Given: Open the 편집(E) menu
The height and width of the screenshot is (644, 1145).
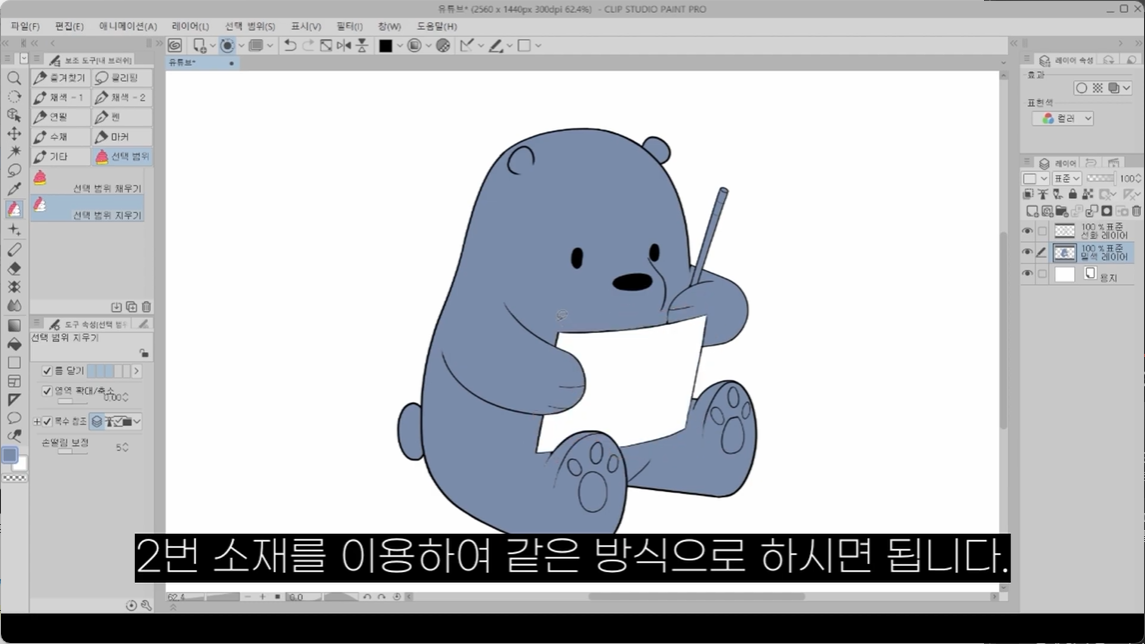Looking at the screenshot, I should [x=69, y=26].
